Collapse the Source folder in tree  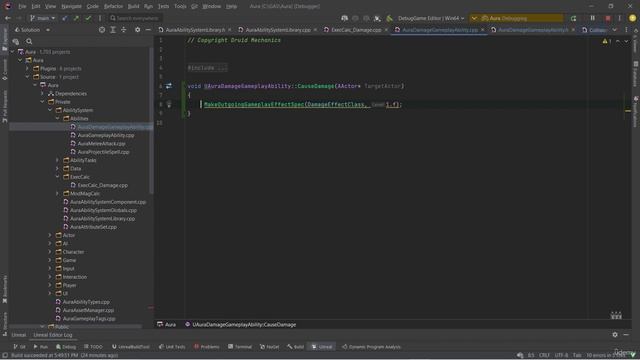[28, 77]
